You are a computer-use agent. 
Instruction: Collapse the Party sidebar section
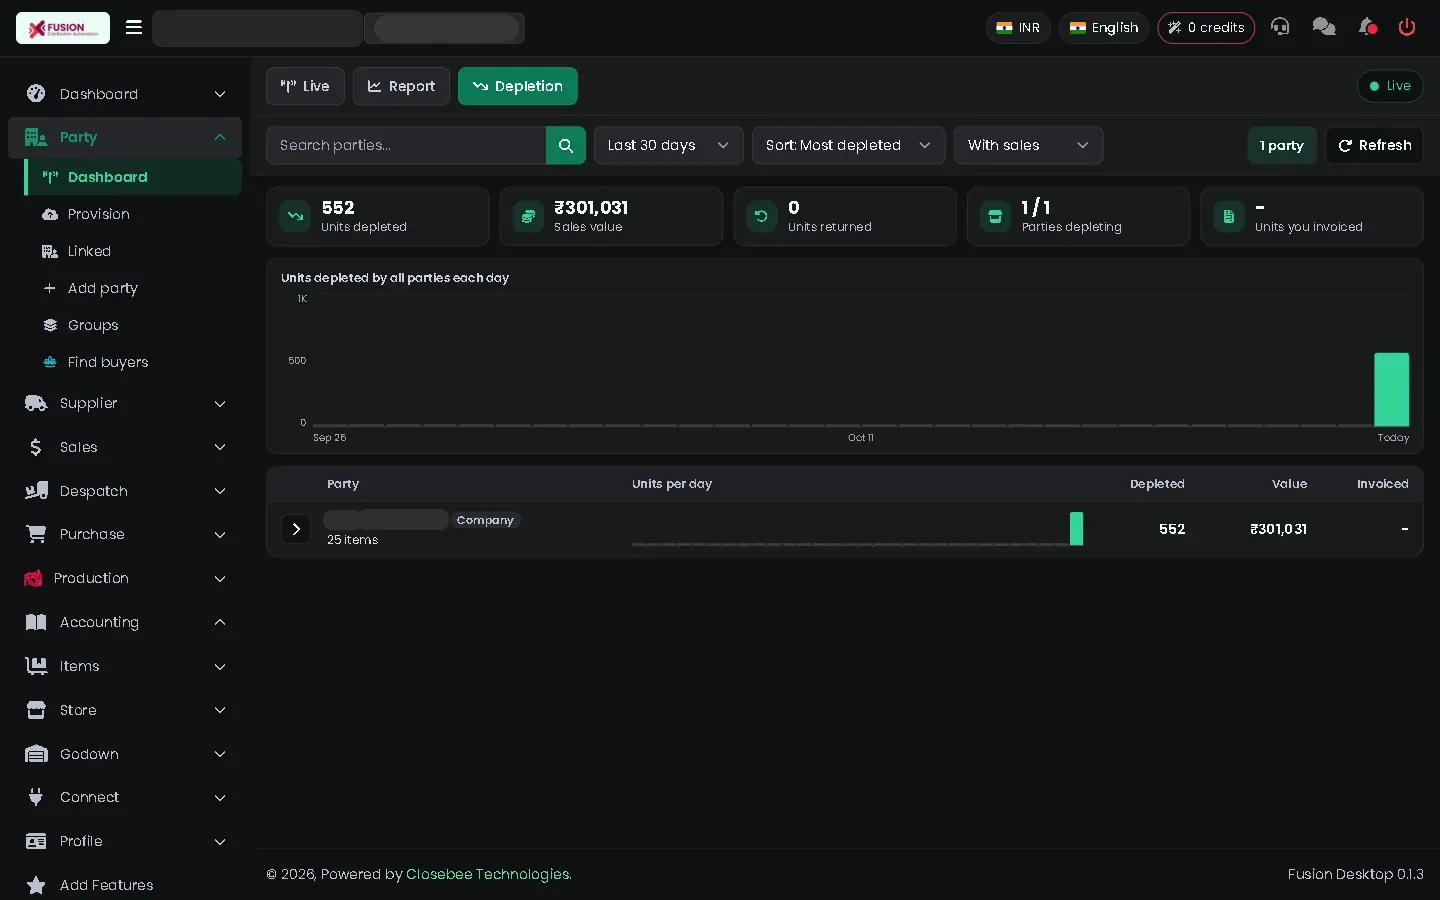[x=125, y=137]
